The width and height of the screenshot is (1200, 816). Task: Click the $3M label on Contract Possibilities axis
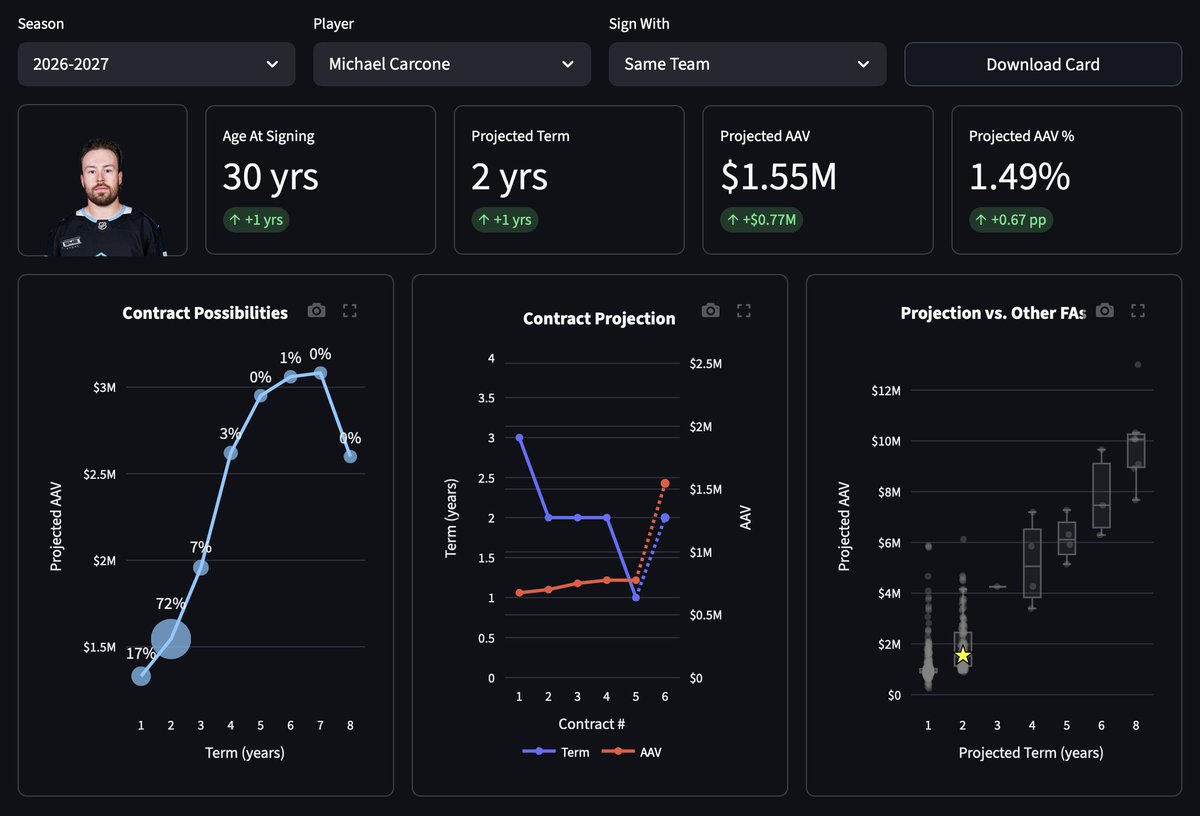click(103, 387)
